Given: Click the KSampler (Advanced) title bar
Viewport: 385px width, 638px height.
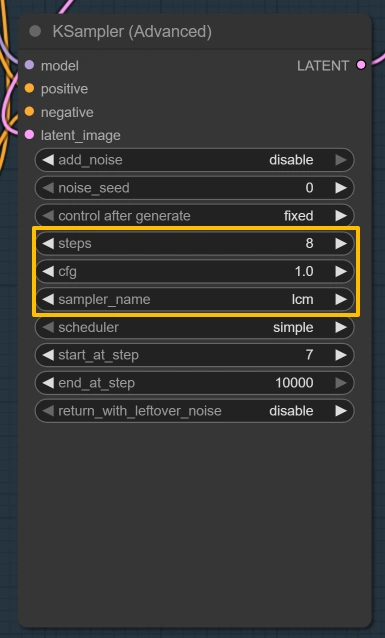Looking at the screenshot, I should pos(195,32).
